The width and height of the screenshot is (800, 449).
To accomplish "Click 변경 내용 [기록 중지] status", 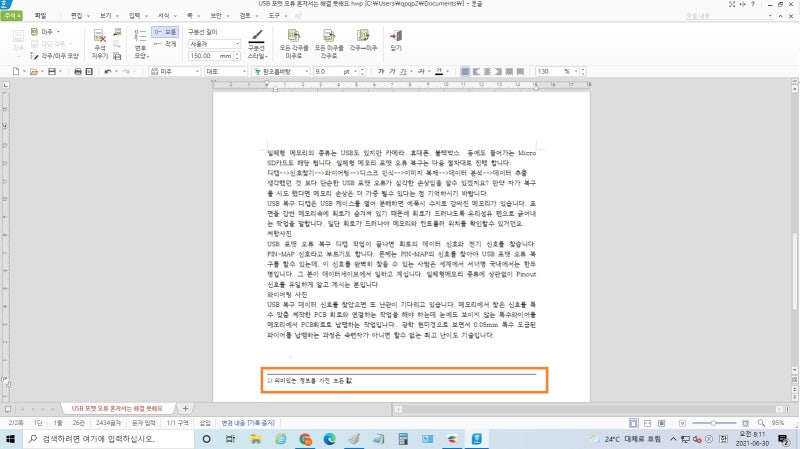I will click(248, 423).
